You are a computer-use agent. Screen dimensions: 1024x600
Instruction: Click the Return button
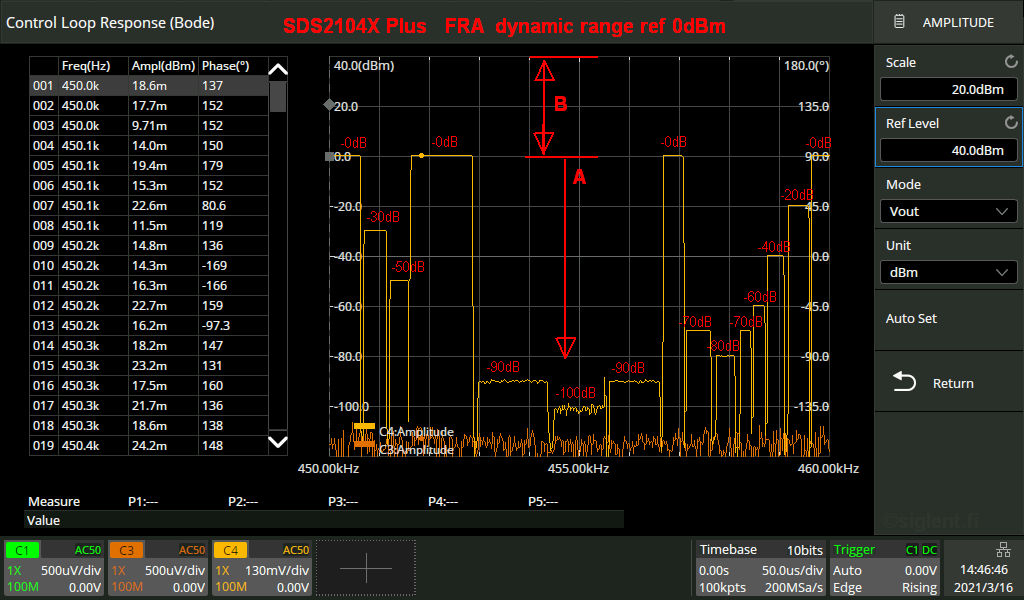point(948,383)
